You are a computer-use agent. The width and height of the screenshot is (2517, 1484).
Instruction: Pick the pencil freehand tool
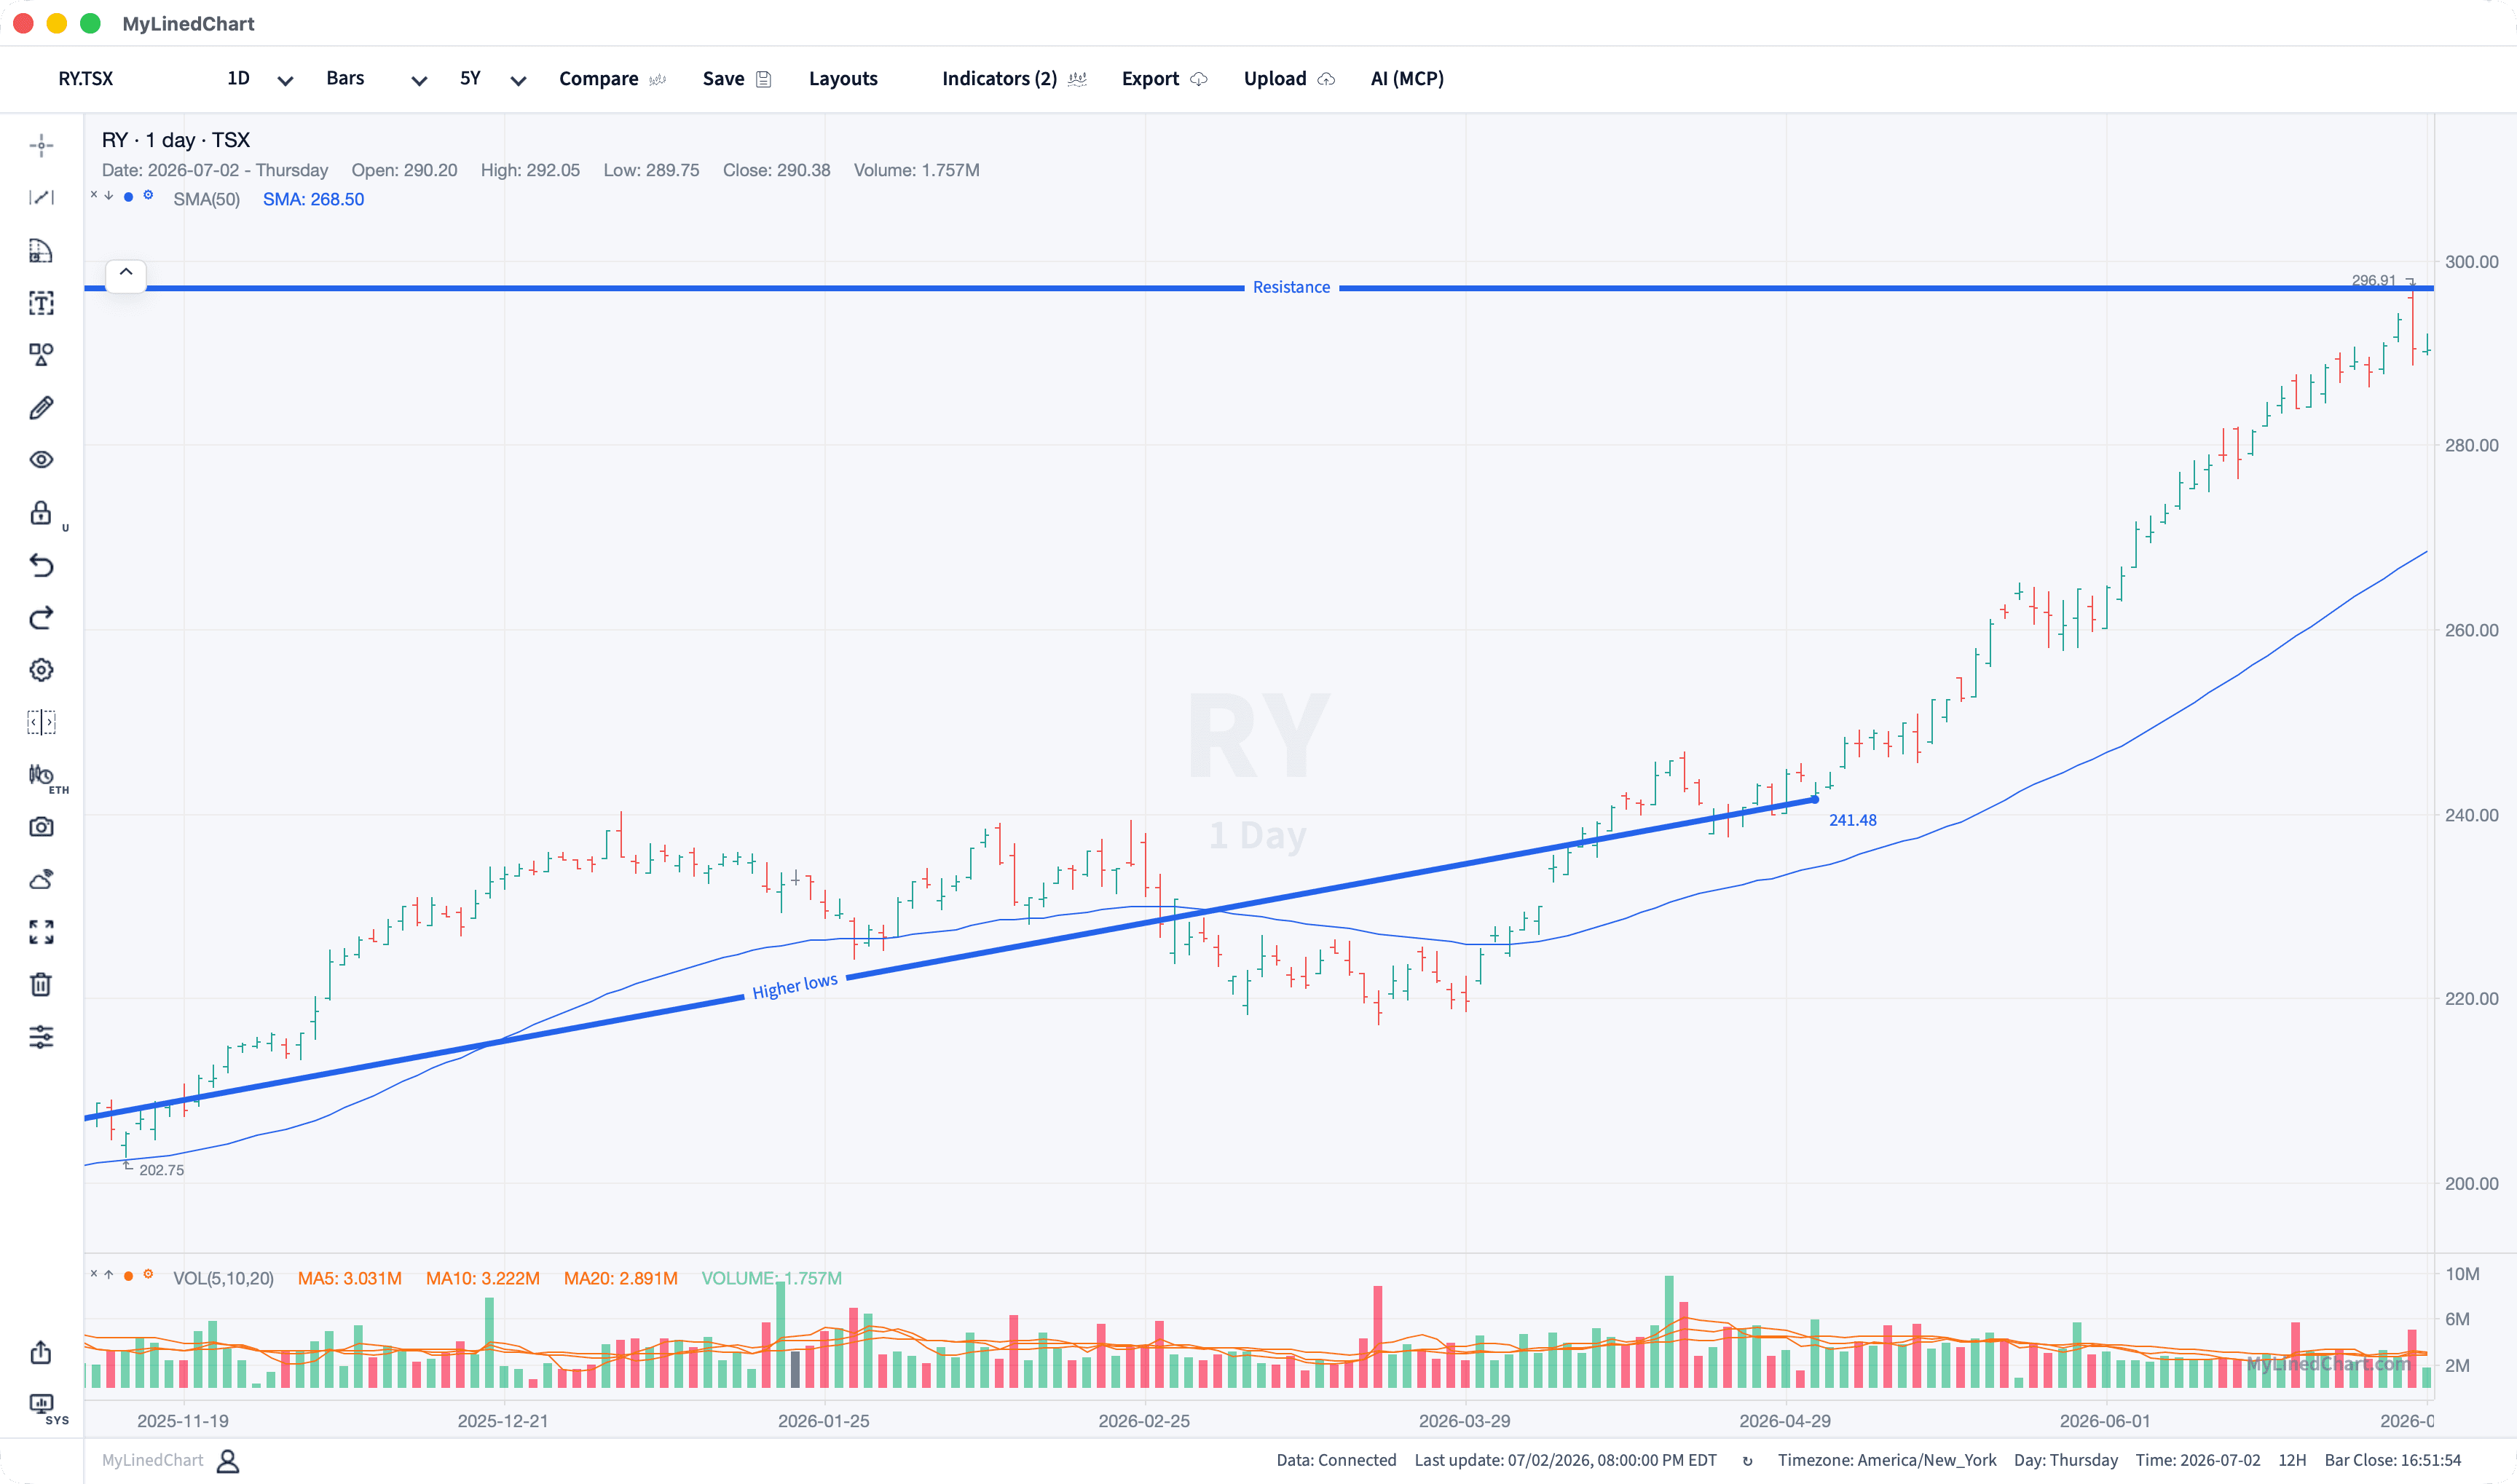click(41, 408)
